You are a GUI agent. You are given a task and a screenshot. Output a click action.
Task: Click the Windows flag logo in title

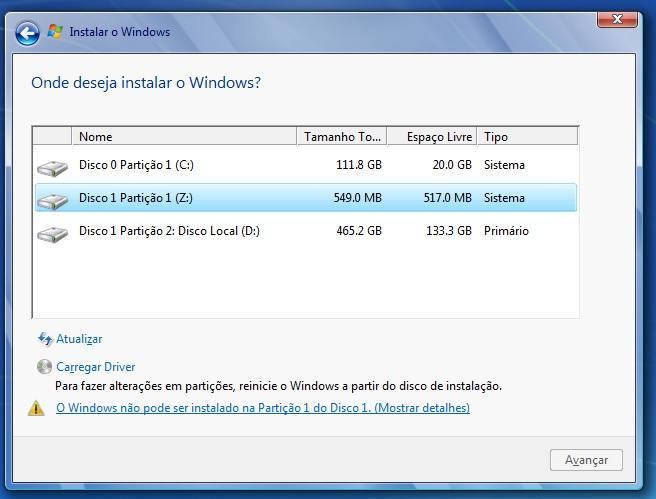click(x=55, y=32)
